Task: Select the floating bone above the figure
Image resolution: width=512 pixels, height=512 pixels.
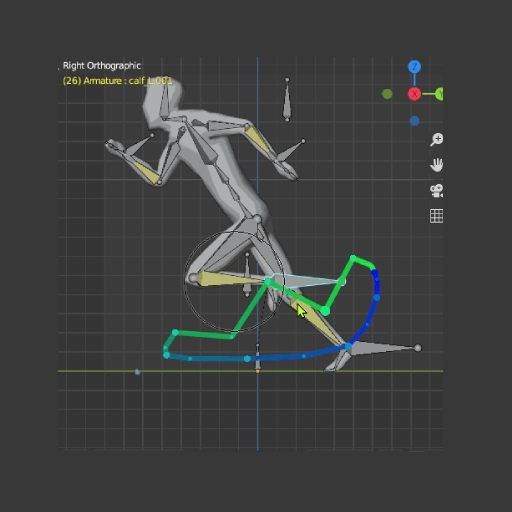Action: (x=287, y=100)
